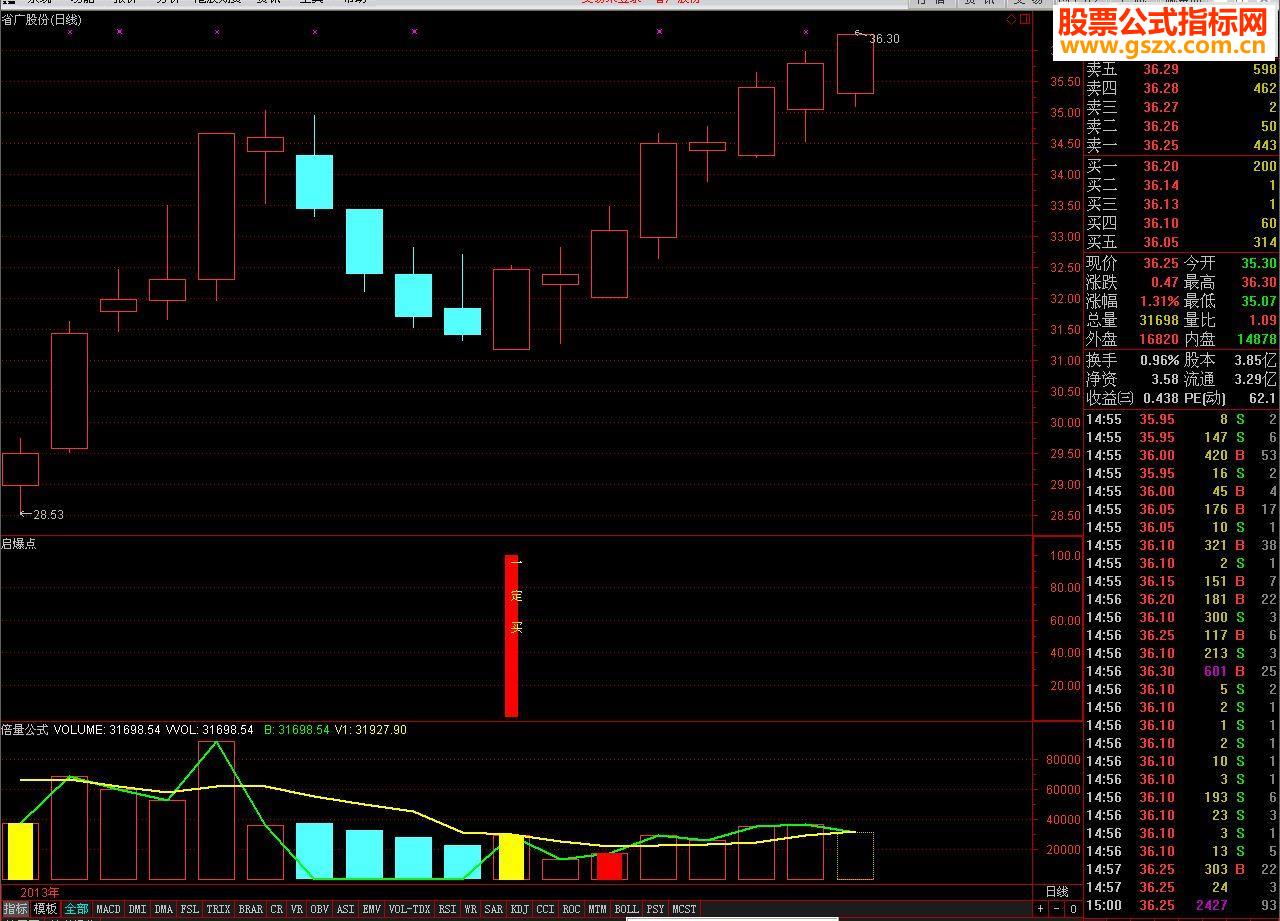
Task: Pick the BRAR indicator tab
Action: [250, 909]
